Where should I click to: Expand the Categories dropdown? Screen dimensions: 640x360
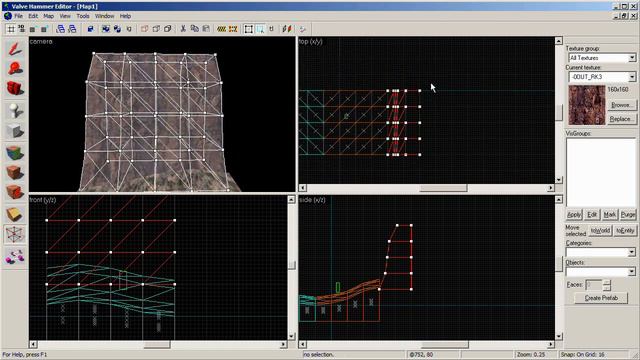631,252
